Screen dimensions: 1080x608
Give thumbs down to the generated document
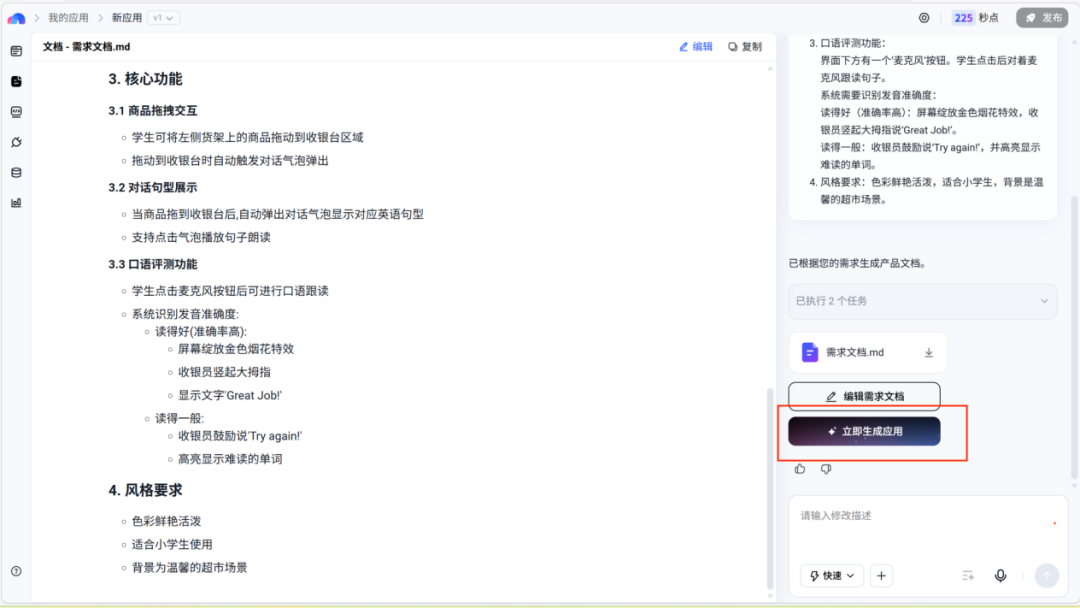[824, 468]
